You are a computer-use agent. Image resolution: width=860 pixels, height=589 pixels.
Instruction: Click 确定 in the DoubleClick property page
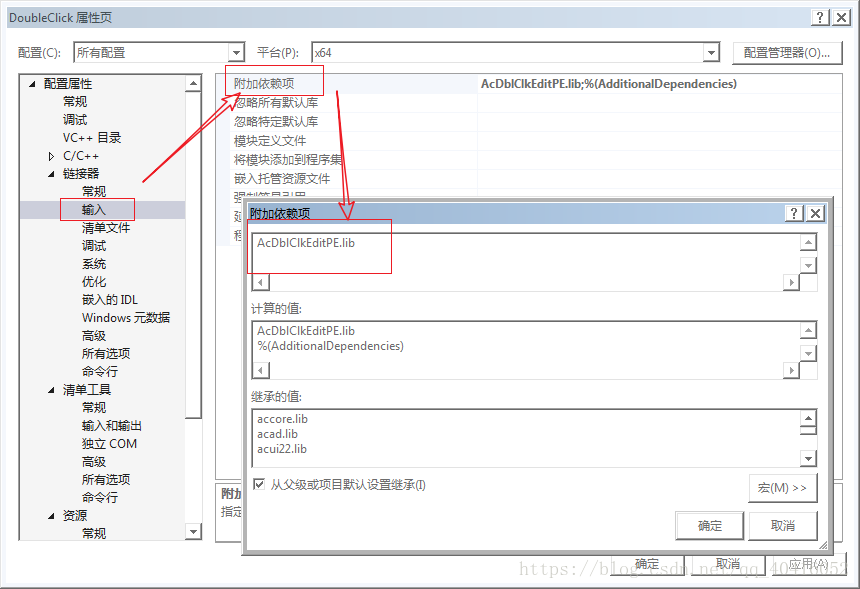pos(647,564)
